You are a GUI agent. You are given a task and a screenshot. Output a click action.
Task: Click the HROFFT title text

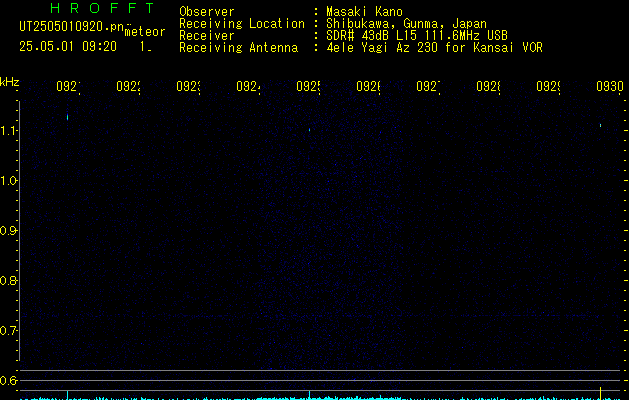pyautogui.click(x=102, y=8)
